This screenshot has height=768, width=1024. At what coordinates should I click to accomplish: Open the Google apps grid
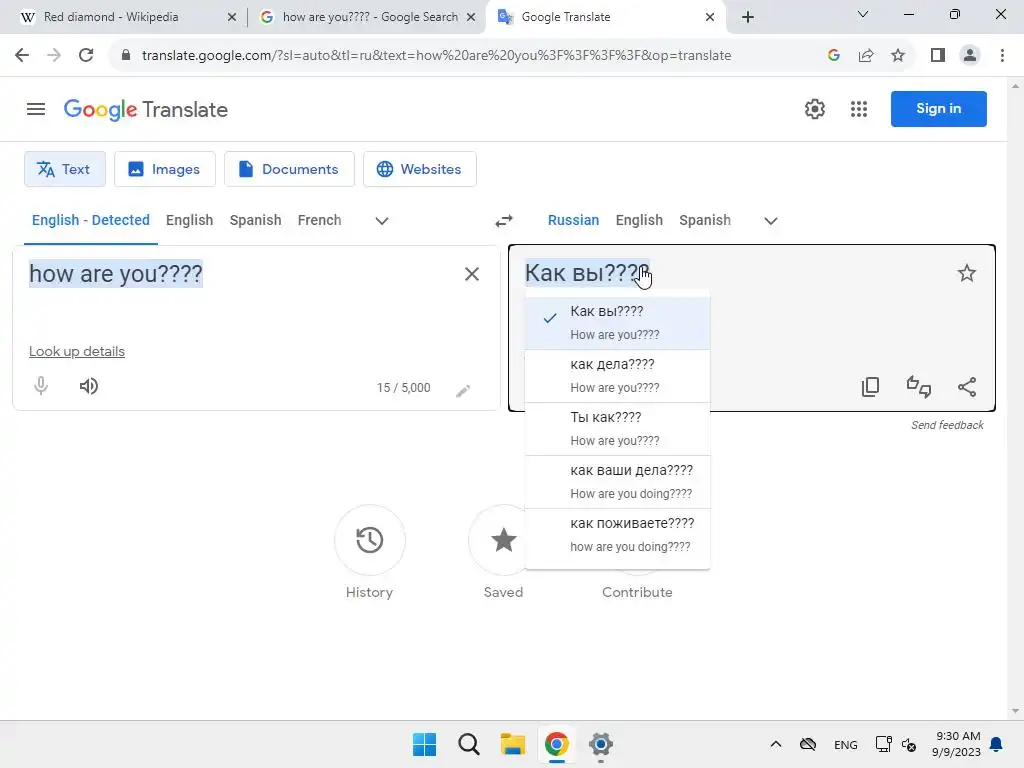(x=859, y=109)
